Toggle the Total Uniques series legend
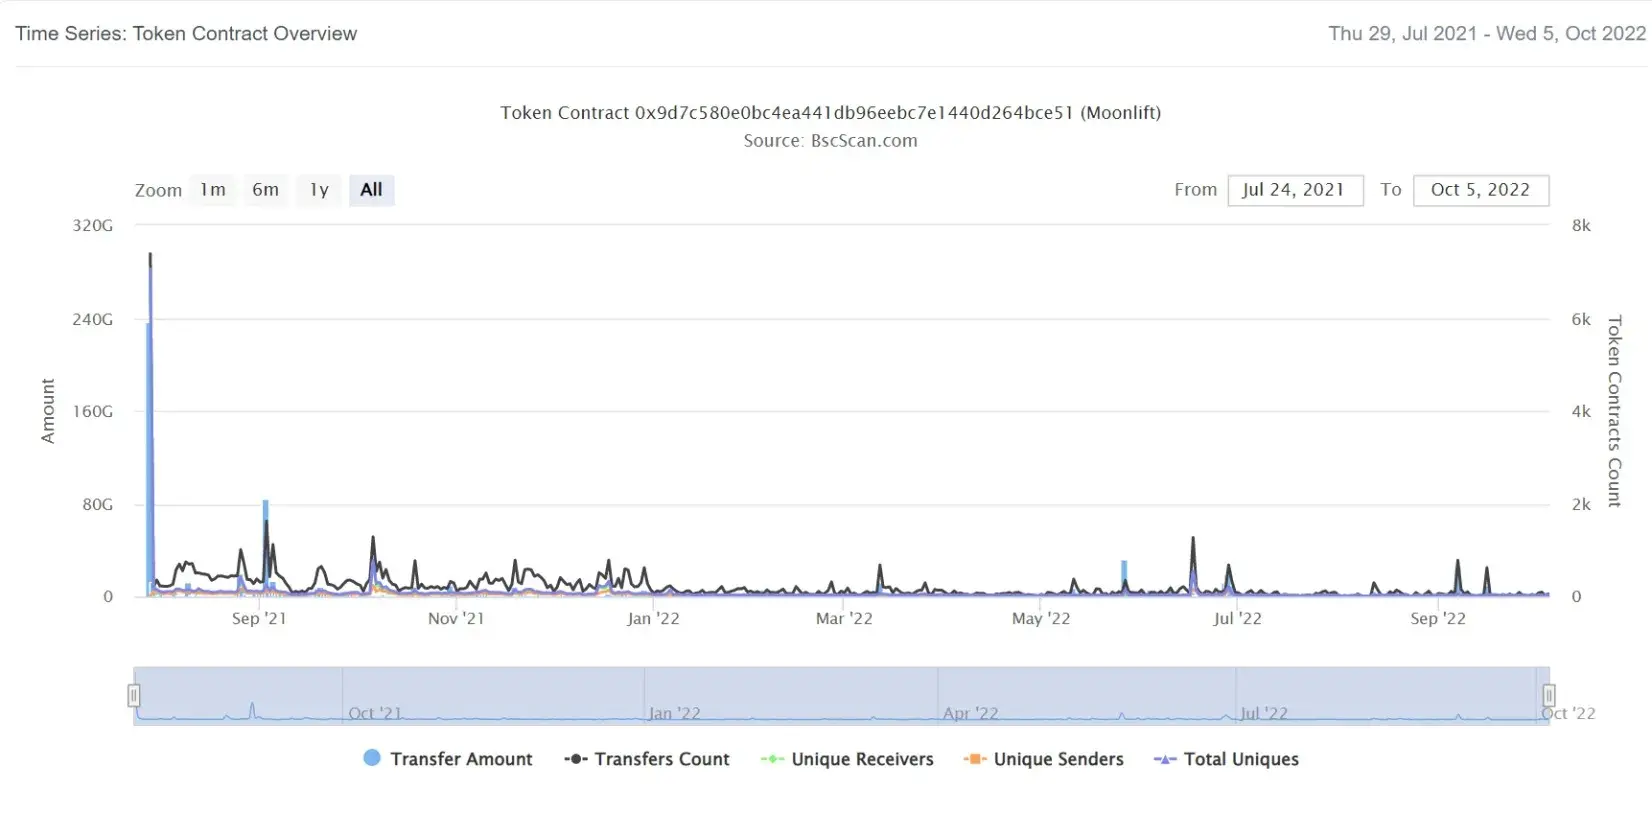 pyautogui.click(x=1226, y=759)
